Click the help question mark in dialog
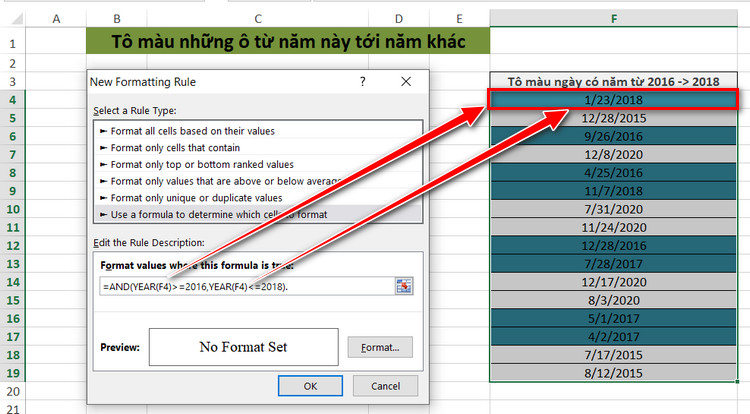 [363, 82]
